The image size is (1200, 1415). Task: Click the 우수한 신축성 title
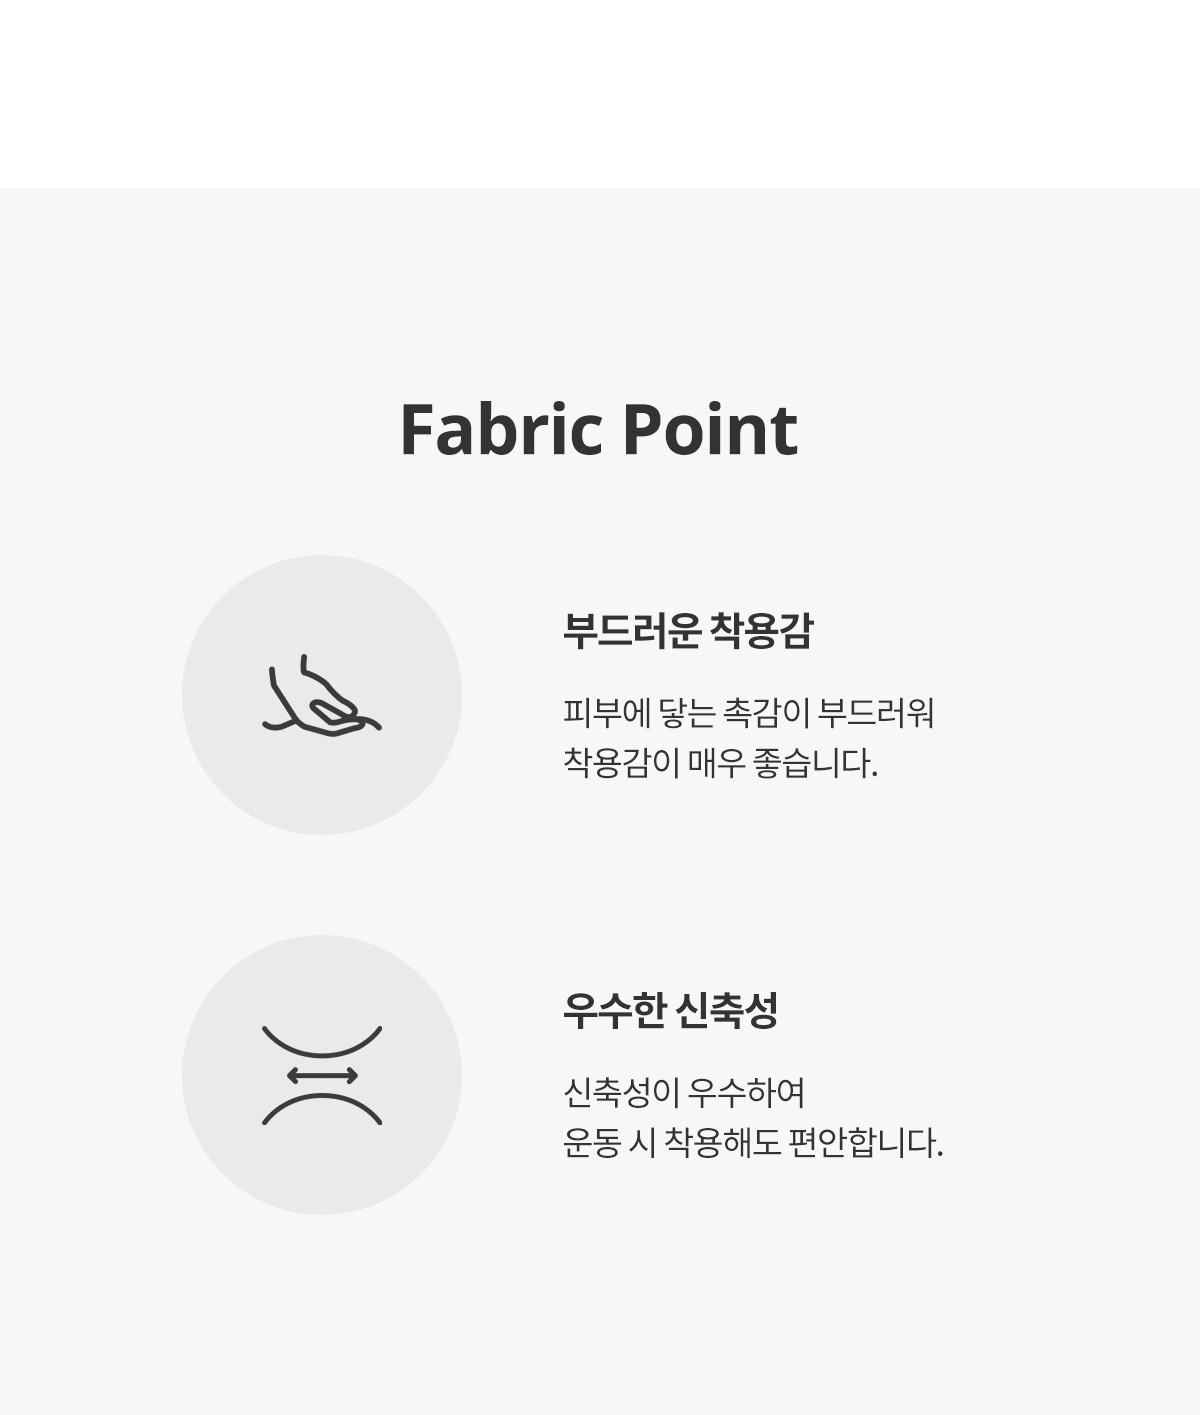(670, 1011)
